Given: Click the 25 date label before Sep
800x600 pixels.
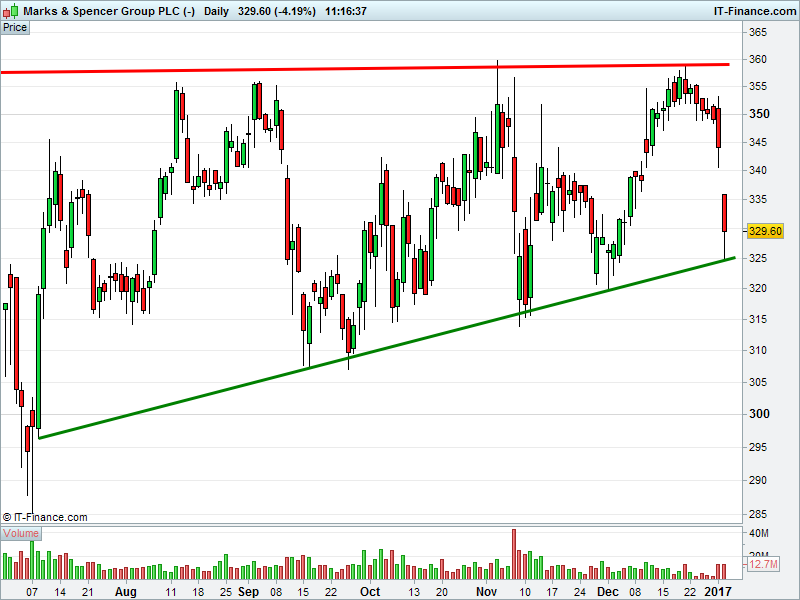Looking at the screenshot, I should 226,592.
